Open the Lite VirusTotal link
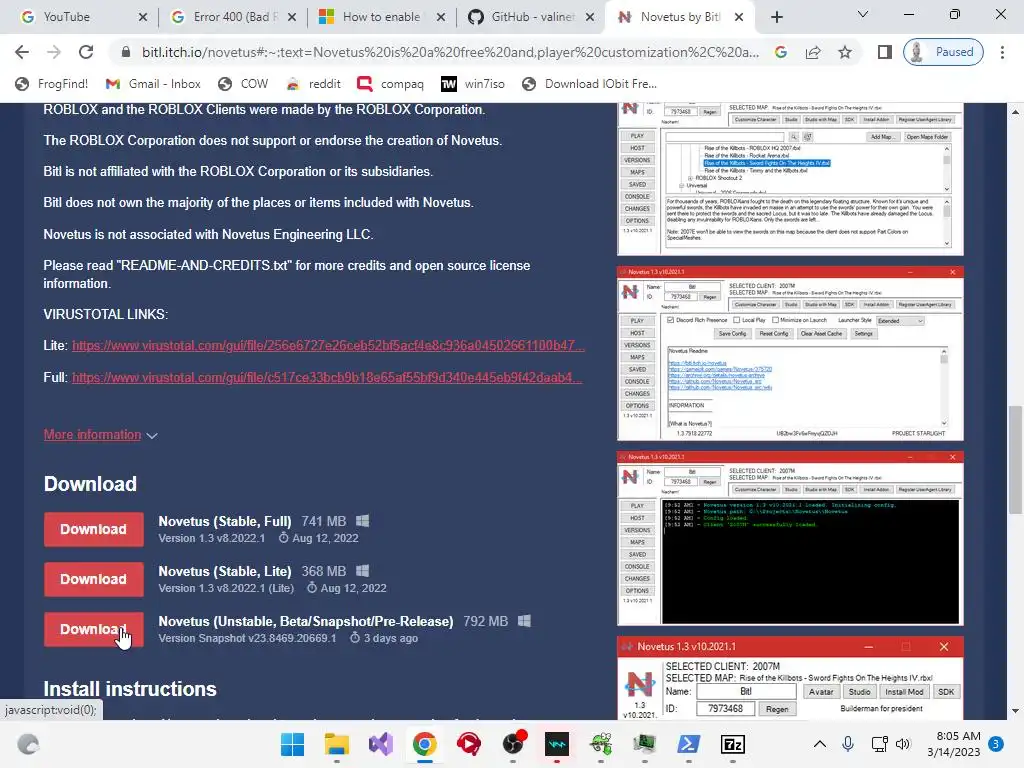The width and height of the screenshot is (1024, 768). (328, 345)
